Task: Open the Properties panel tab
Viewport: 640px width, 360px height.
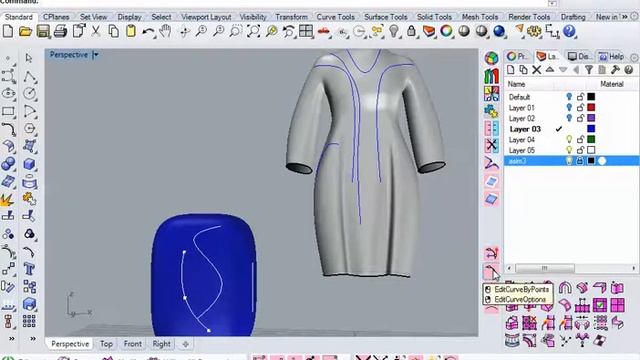Action: point(518,57)
